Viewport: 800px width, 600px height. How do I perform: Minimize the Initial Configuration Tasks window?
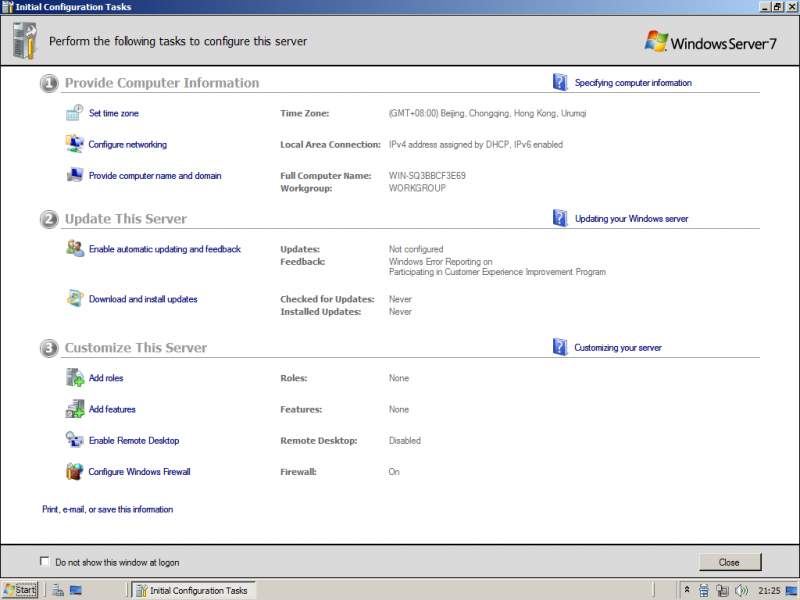(765, 7)
